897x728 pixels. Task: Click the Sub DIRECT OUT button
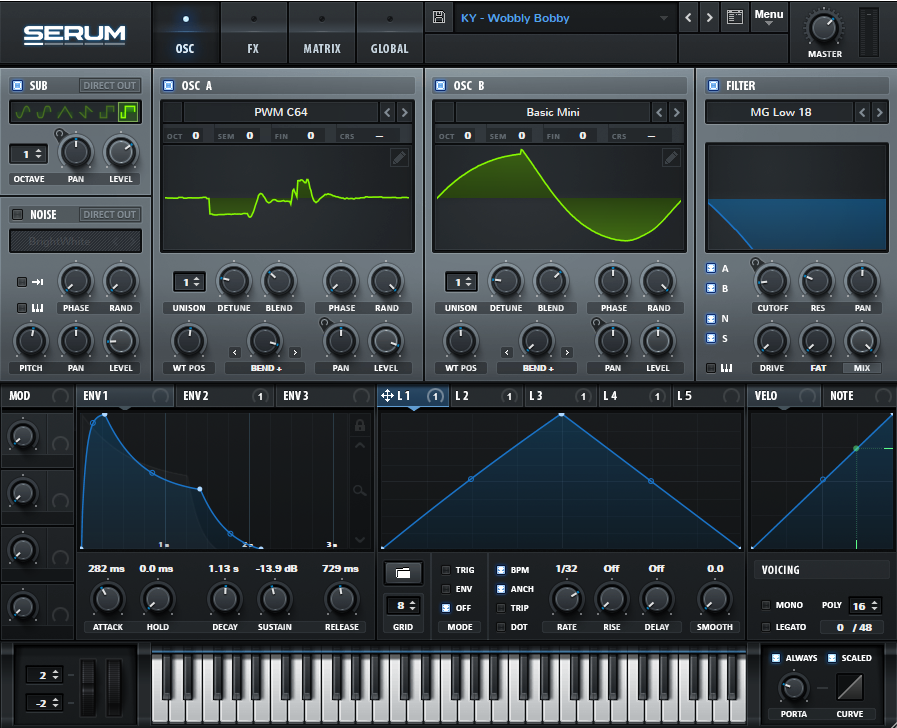(x=111, y=86)
